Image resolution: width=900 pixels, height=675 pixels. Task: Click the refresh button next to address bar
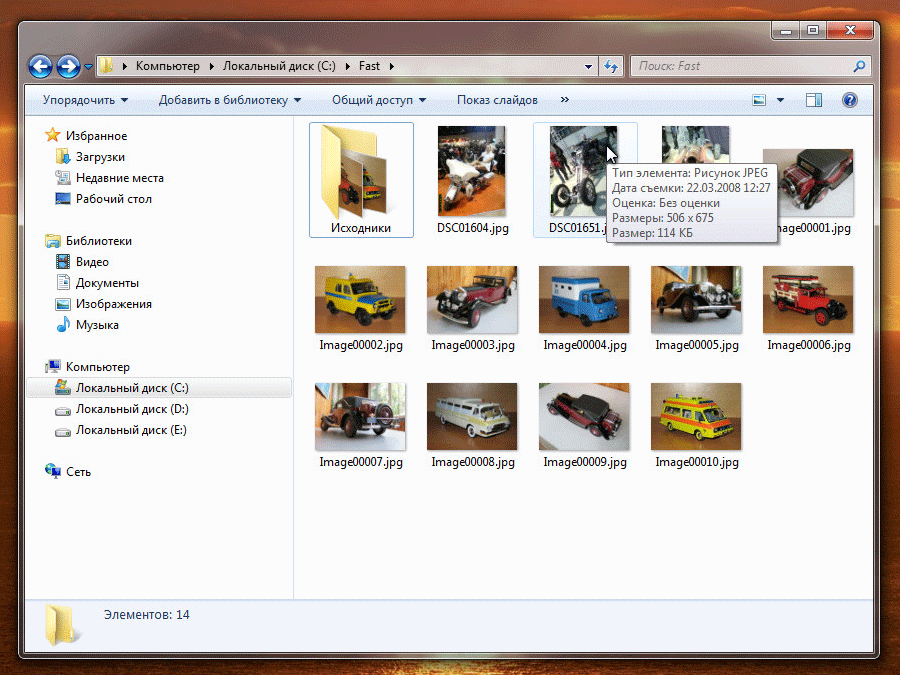(611, 67)
